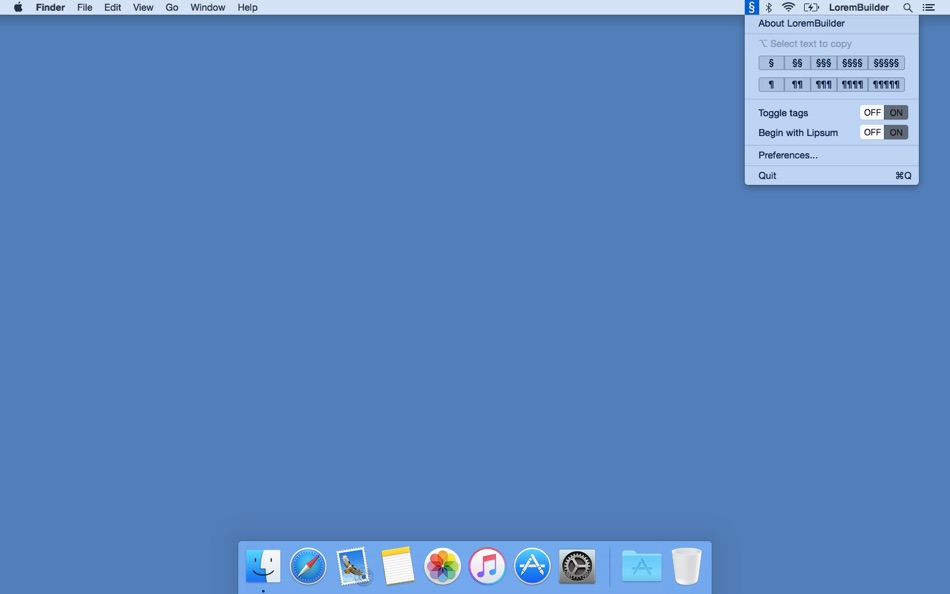Image resolution: width=950 pixels, height=594 pixels.
Task: Switch Toggle tags to OFF
Action: [x=871, y=112]
